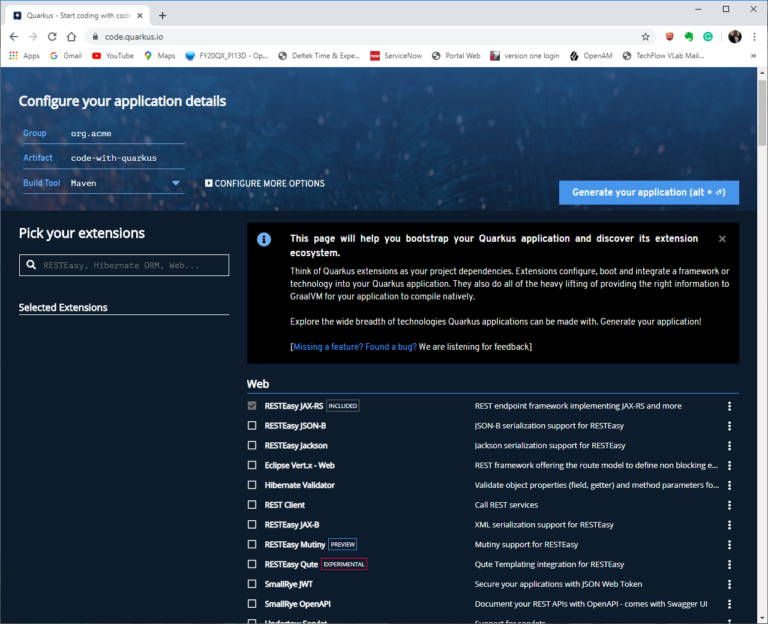Open the Grammarly extension icon
Image resolution: width=768 pixels, height=624 pixels.
(708, 37)
